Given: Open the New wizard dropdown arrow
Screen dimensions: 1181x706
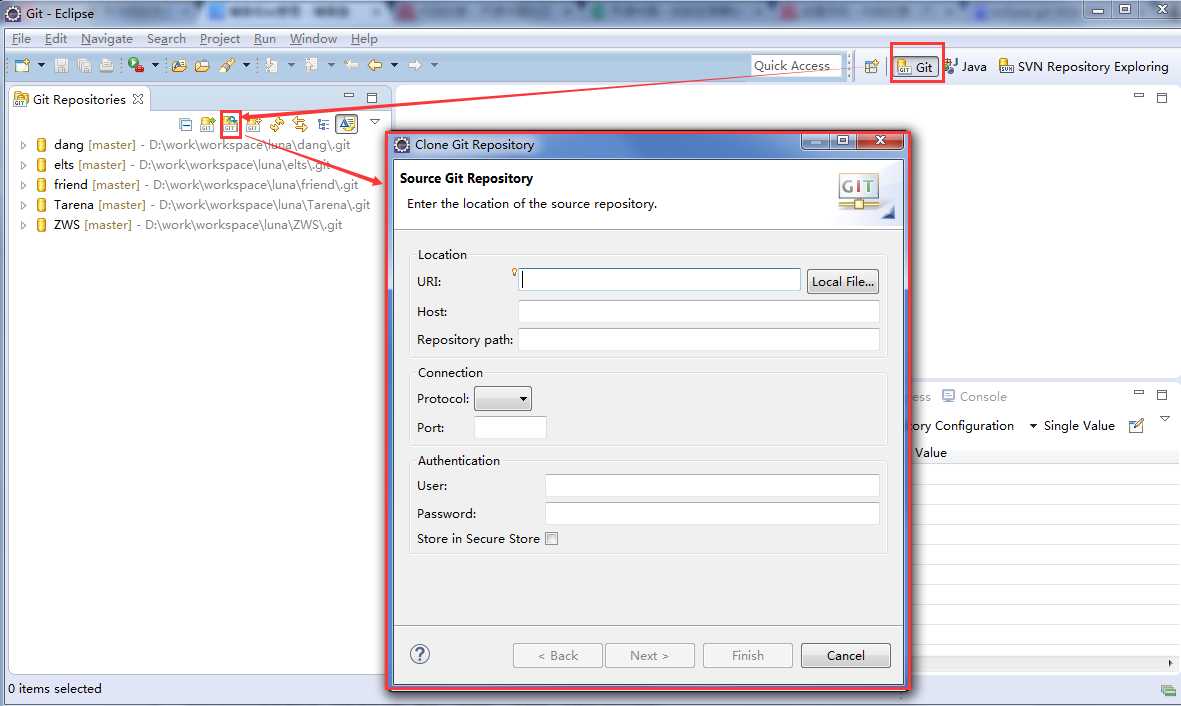Looking at the screenshot, I should click(x=41, y=66).
